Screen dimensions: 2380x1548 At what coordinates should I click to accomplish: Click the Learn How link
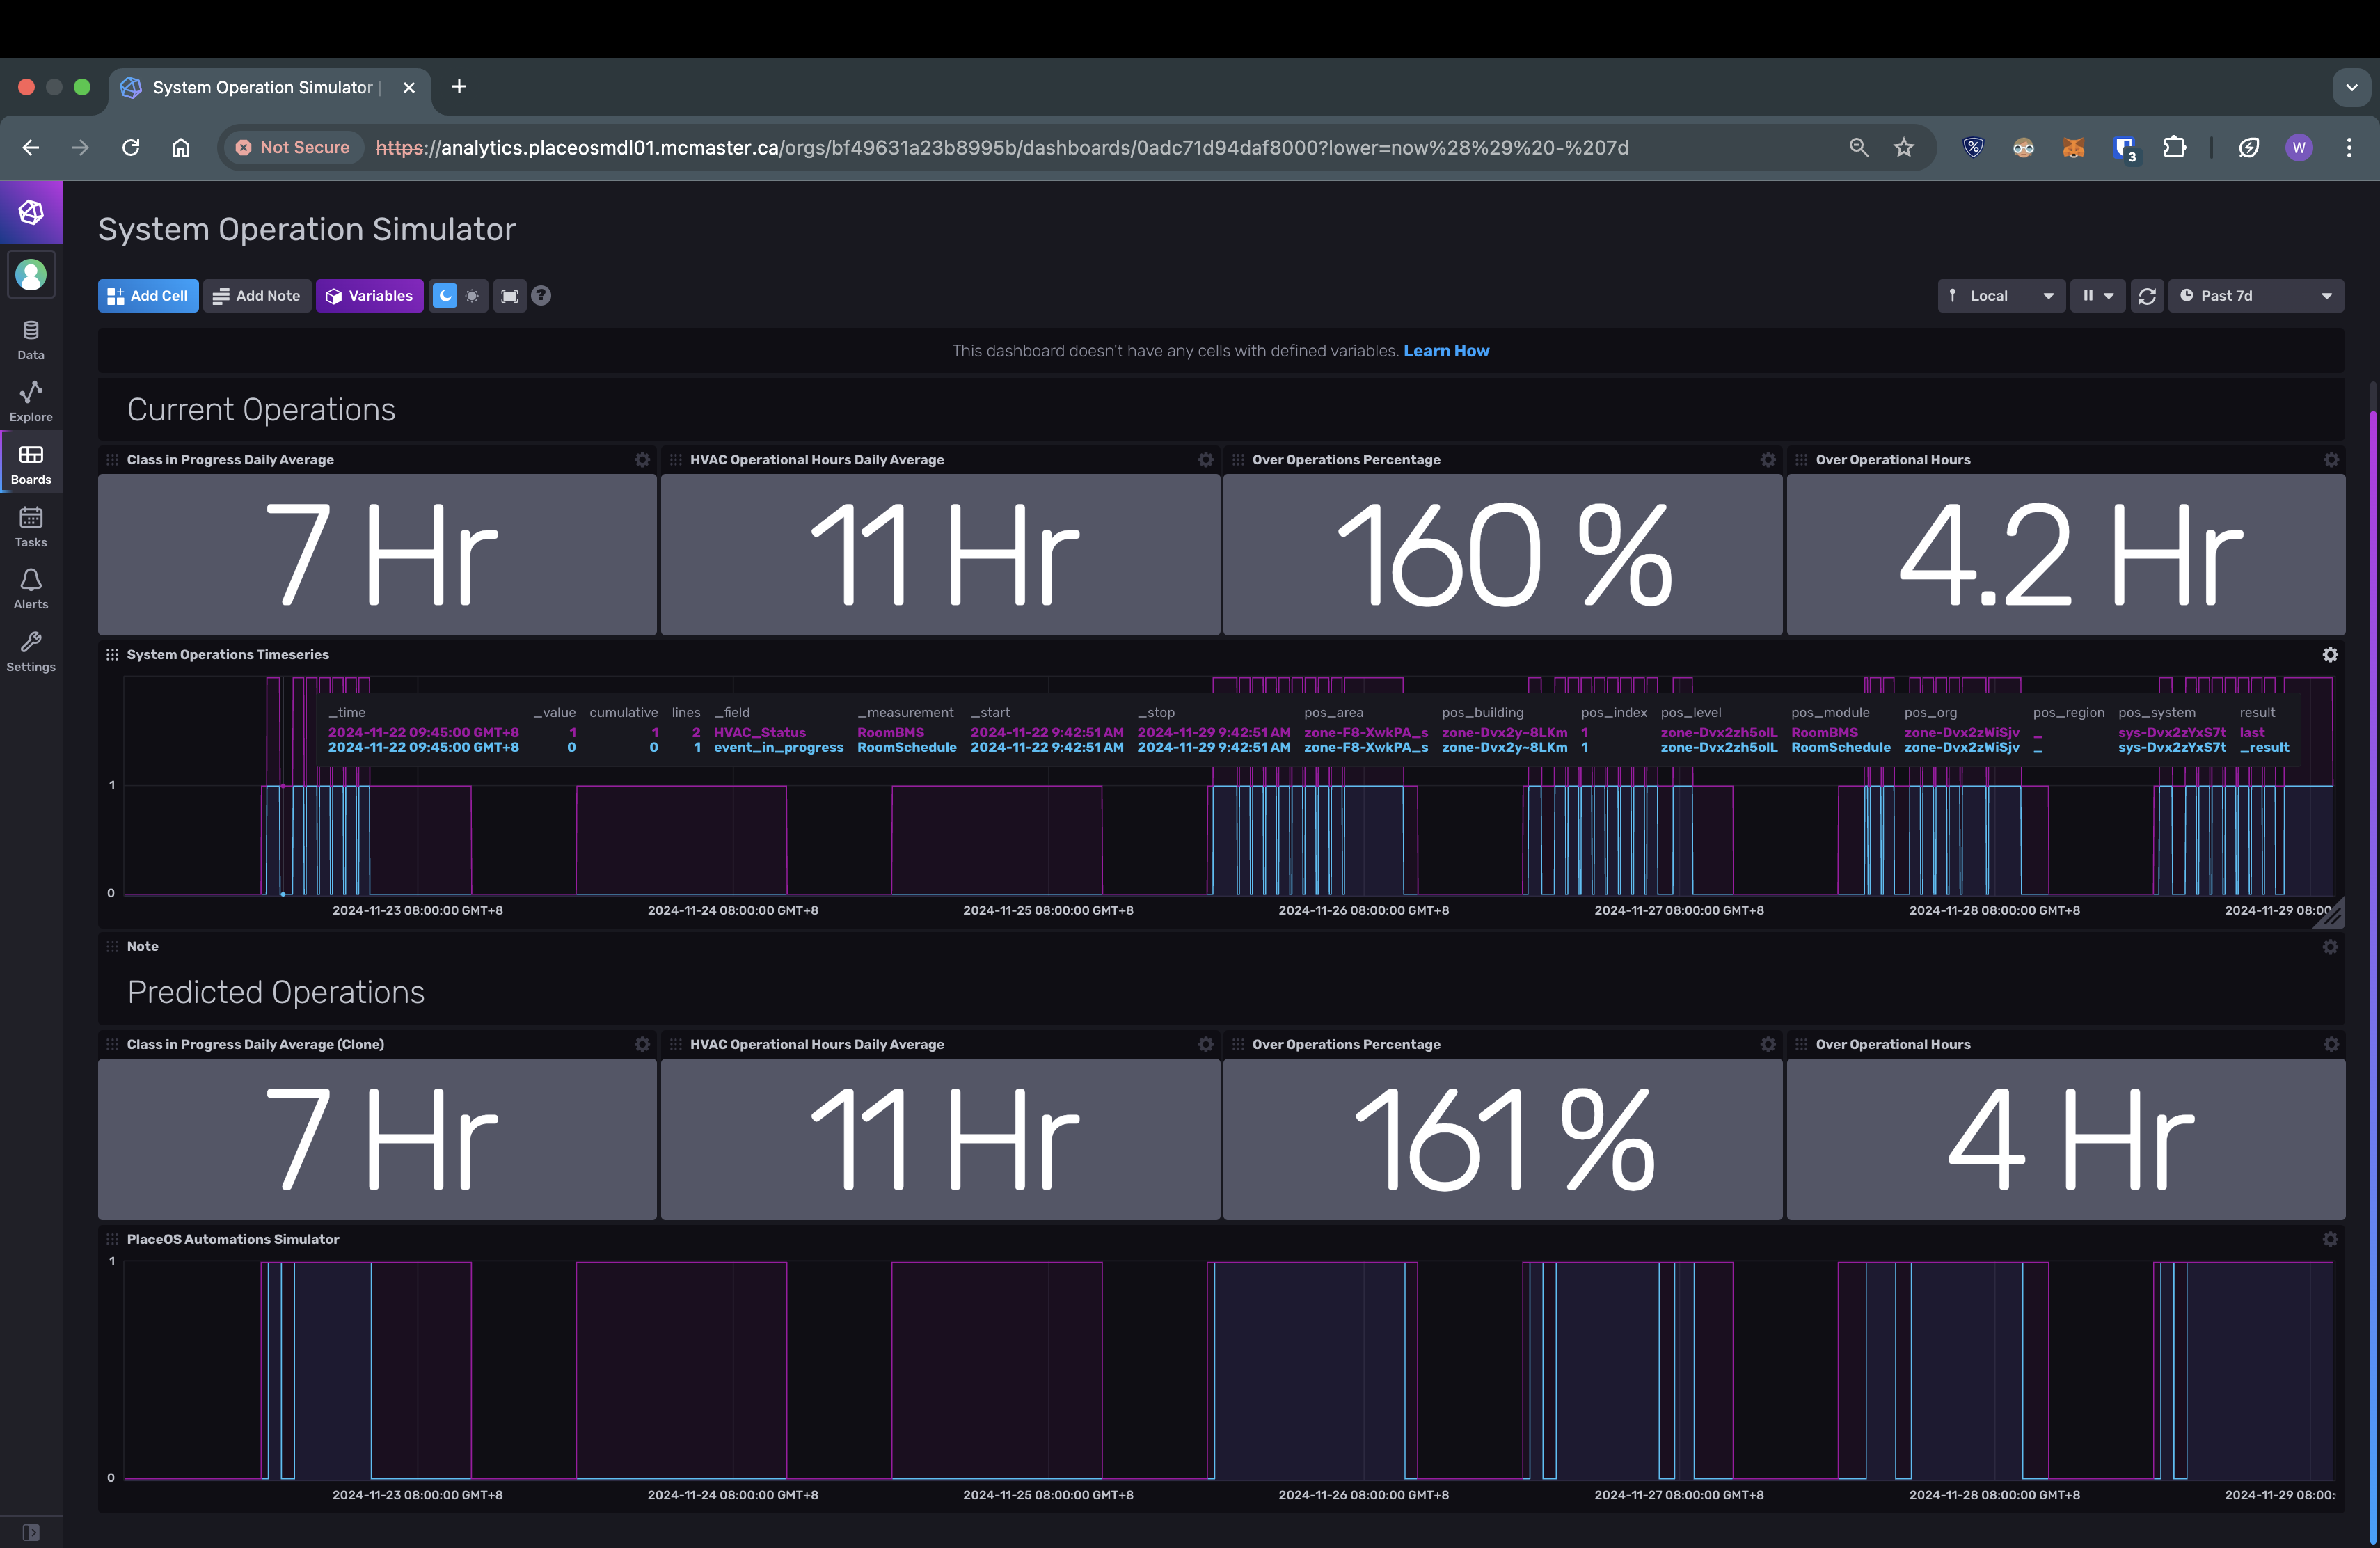click(1446, 350)
